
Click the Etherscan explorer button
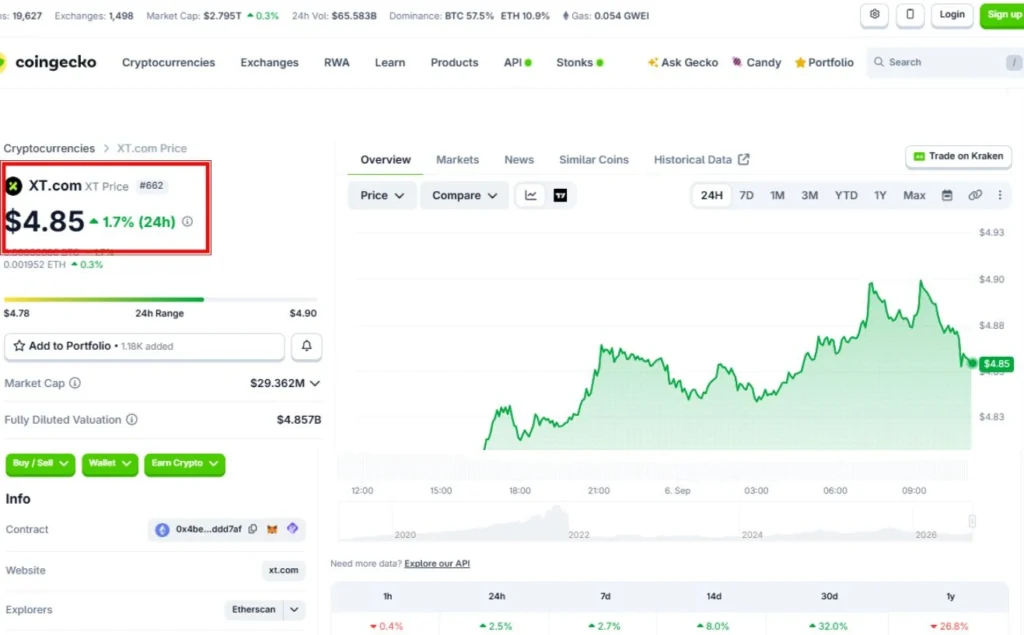click(x=253, y=610)
